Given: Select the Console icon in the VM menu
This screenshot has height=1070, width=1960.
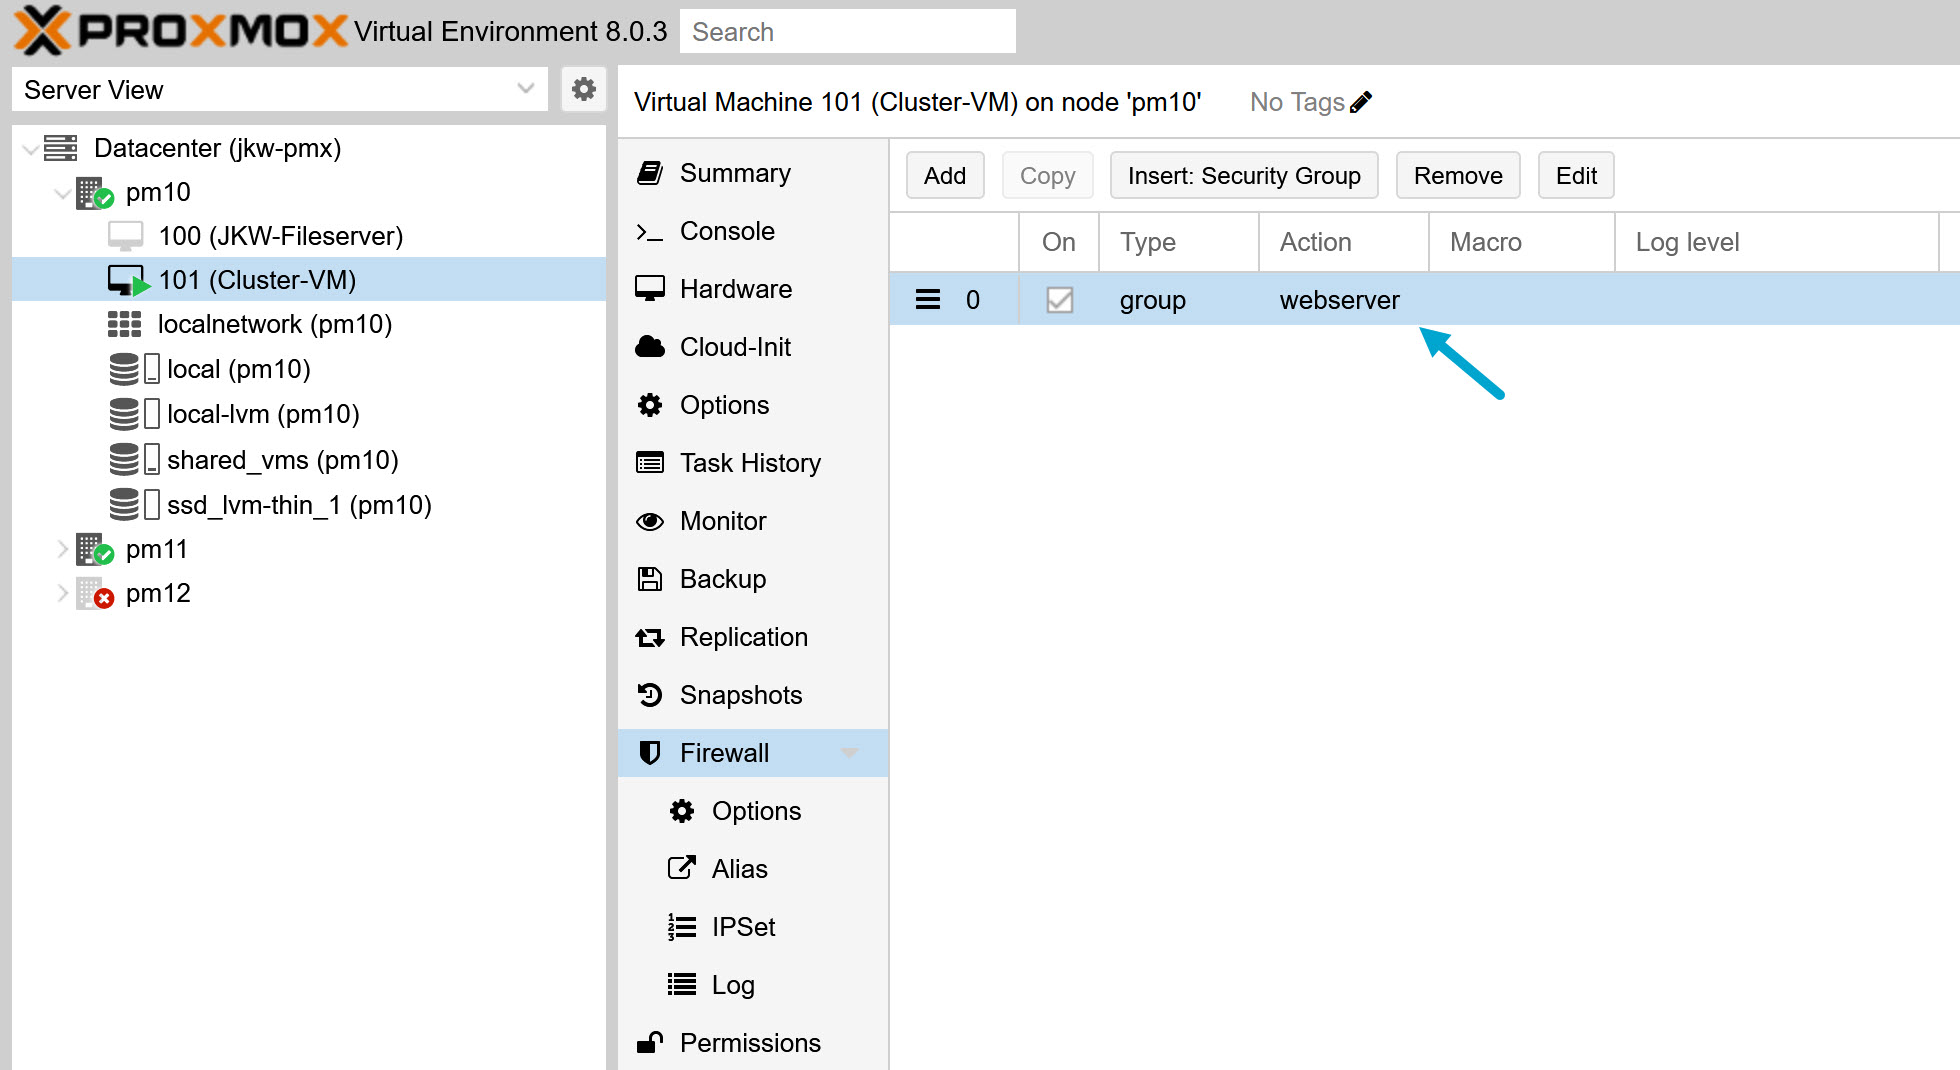Looking at the screenshot, I should coord(650,231).
